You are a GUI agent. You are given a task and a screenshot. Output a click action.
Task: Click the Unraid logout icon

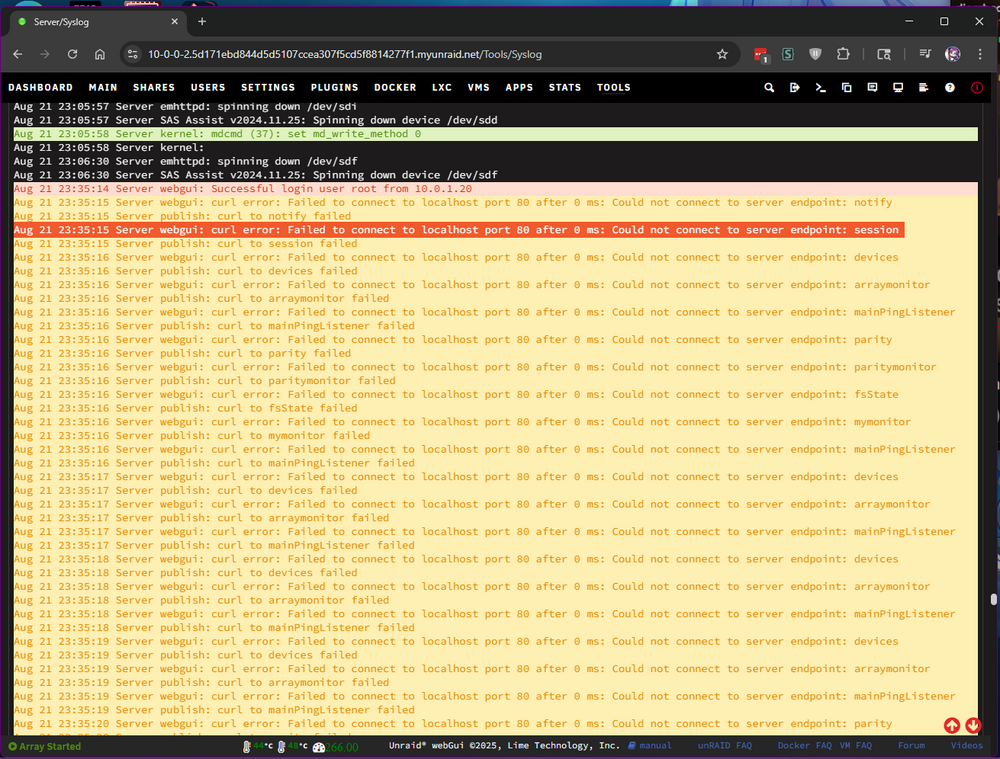[x=795, y=87]
